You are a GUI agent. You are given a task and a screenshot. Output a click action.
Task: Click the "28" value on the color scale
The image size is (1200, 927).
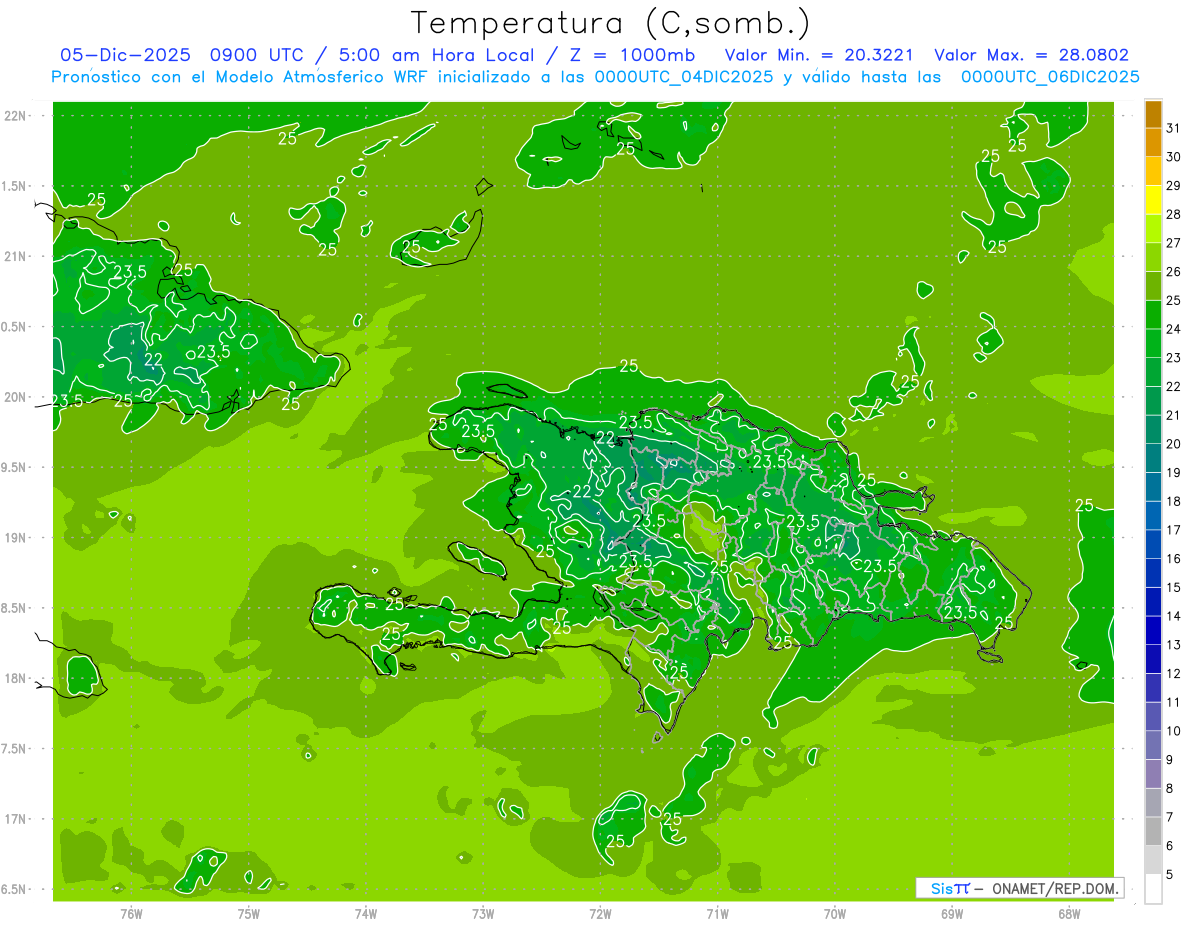point(1173,214)
